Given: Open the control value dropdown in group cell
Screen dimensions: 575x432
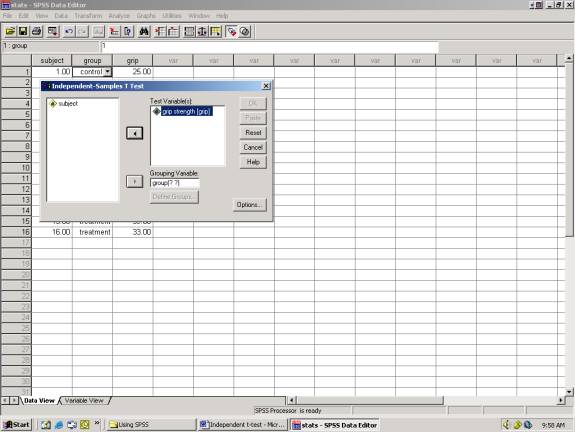Looking at the screenshot, I should tap(107, 72).
